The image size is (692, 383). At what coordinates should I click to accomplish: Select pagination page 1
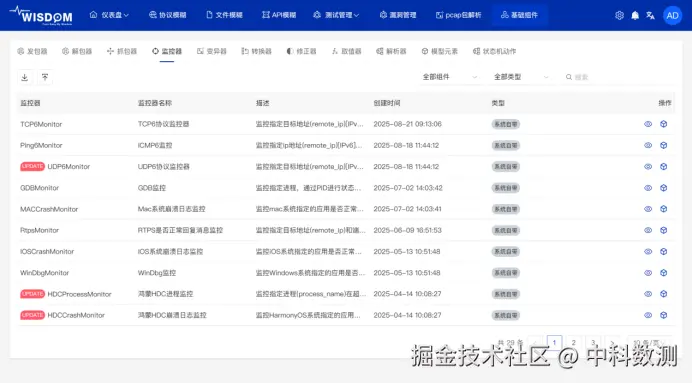coord(554,342)
